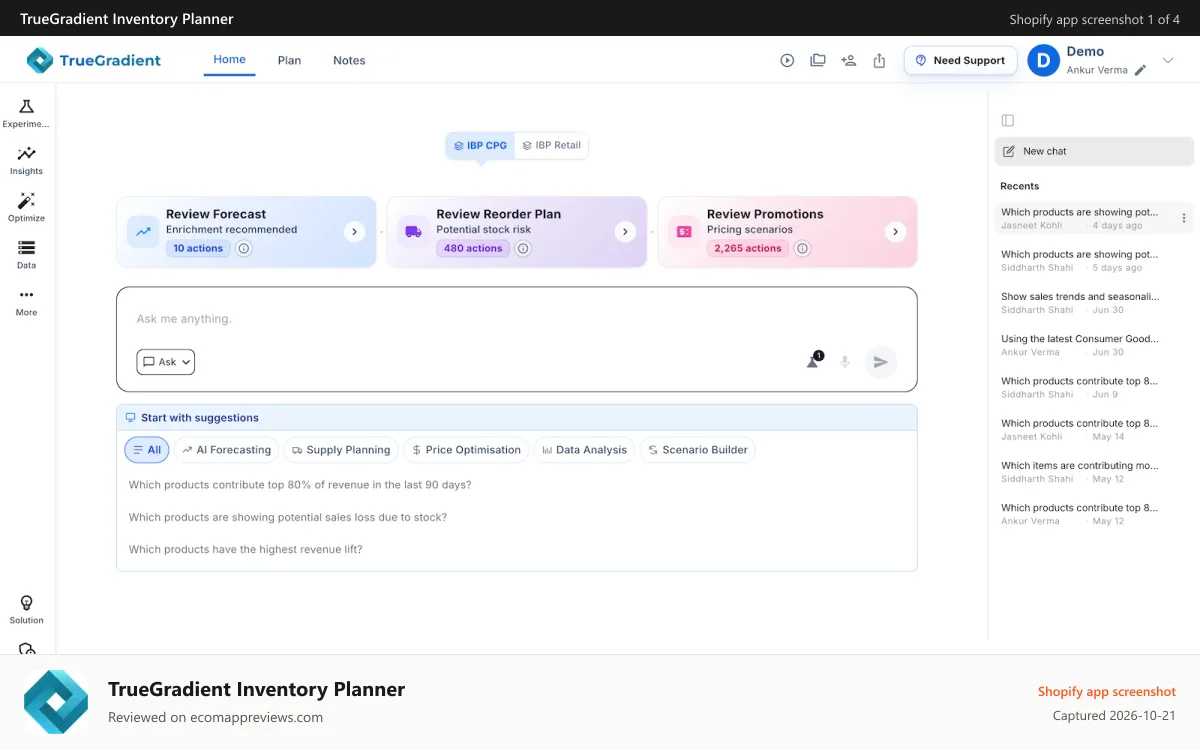Click the Review Reorder Plan card title
The image size is (1200, 750).
point(499,214)
